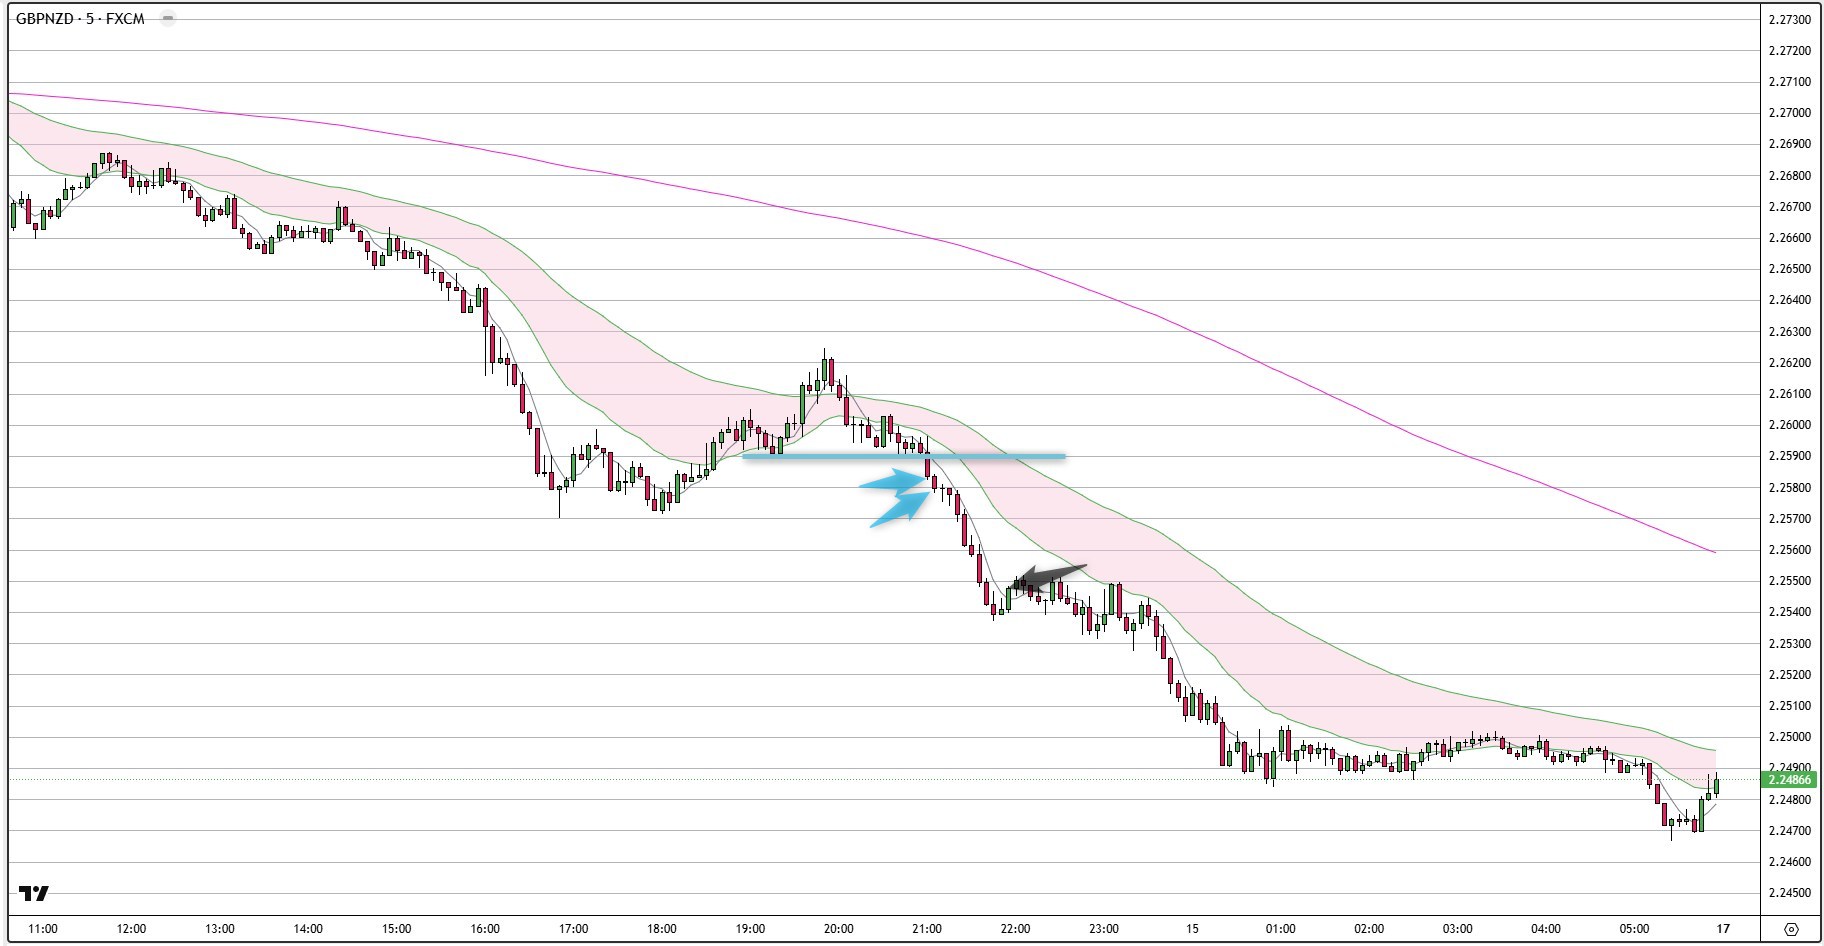The image size is (1824, 946).
Task: Click the 17 date label on time axis
Action: [x=1723, y=929]
